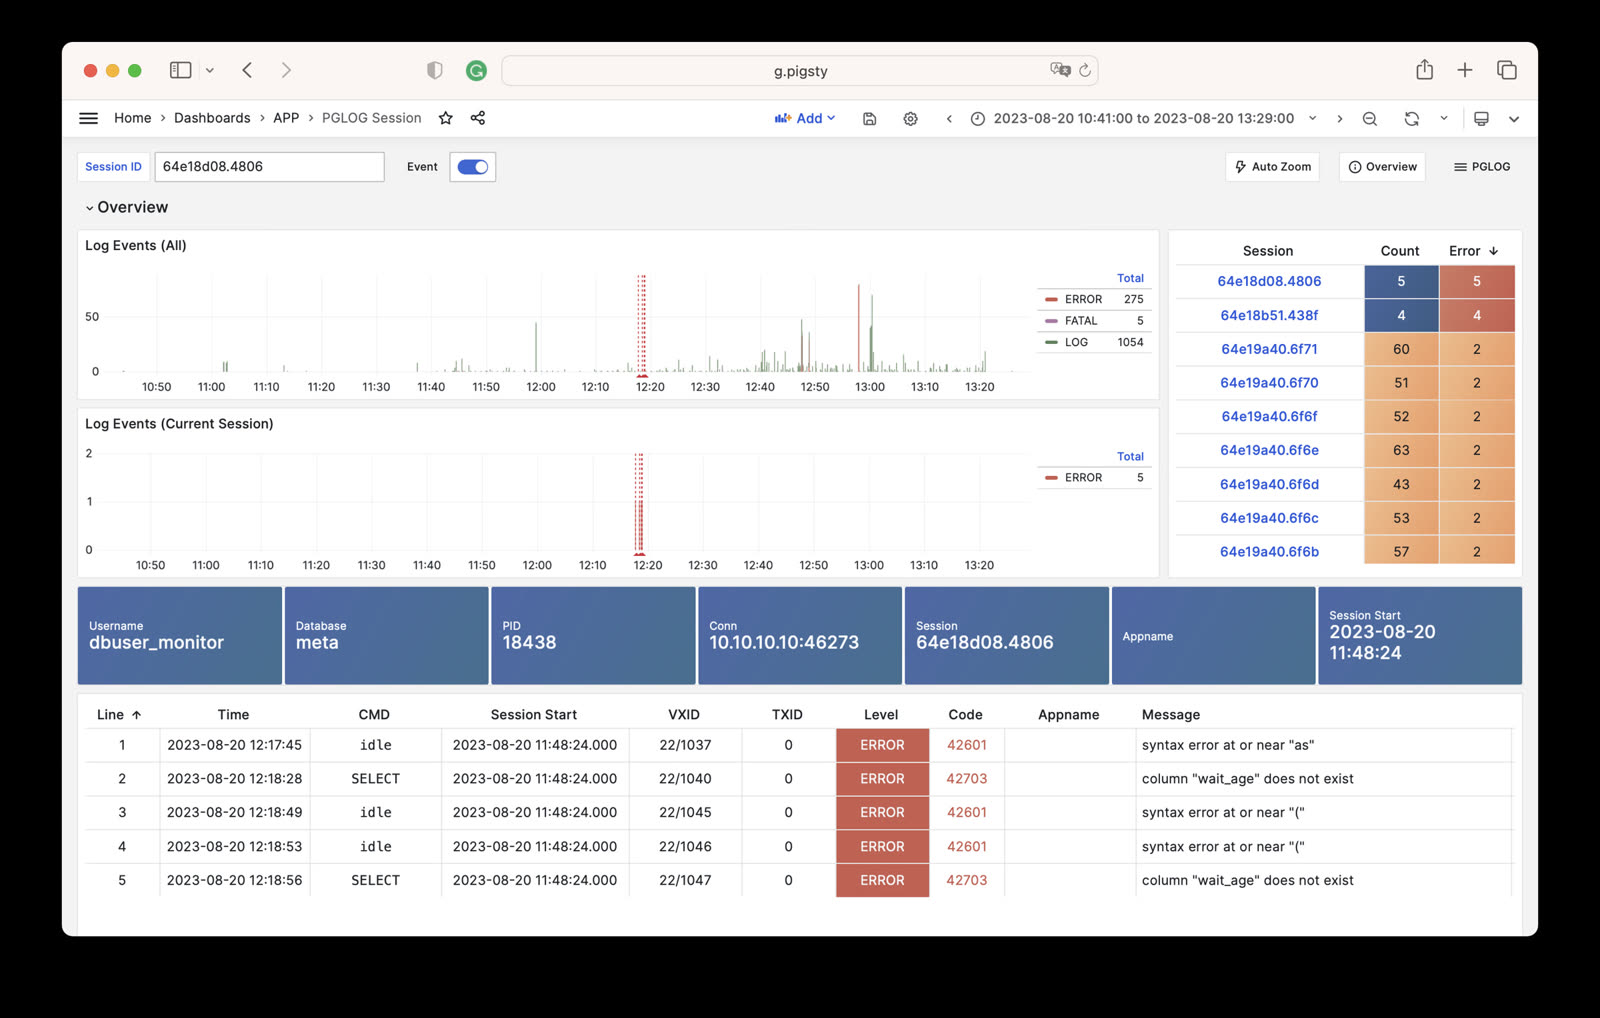
Task: Go to Dashboards breadcrumb
Action: point(212,118)
